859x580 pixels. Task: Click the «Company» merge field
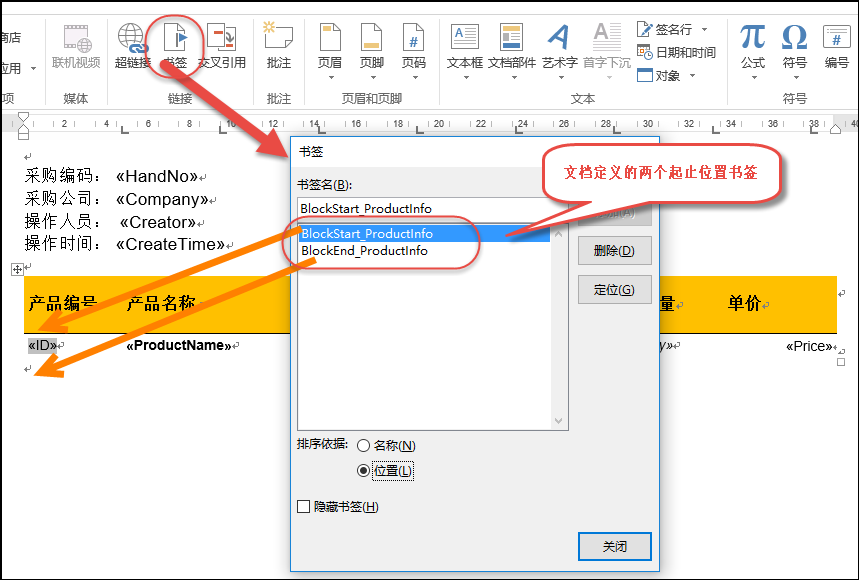(162, 199)
